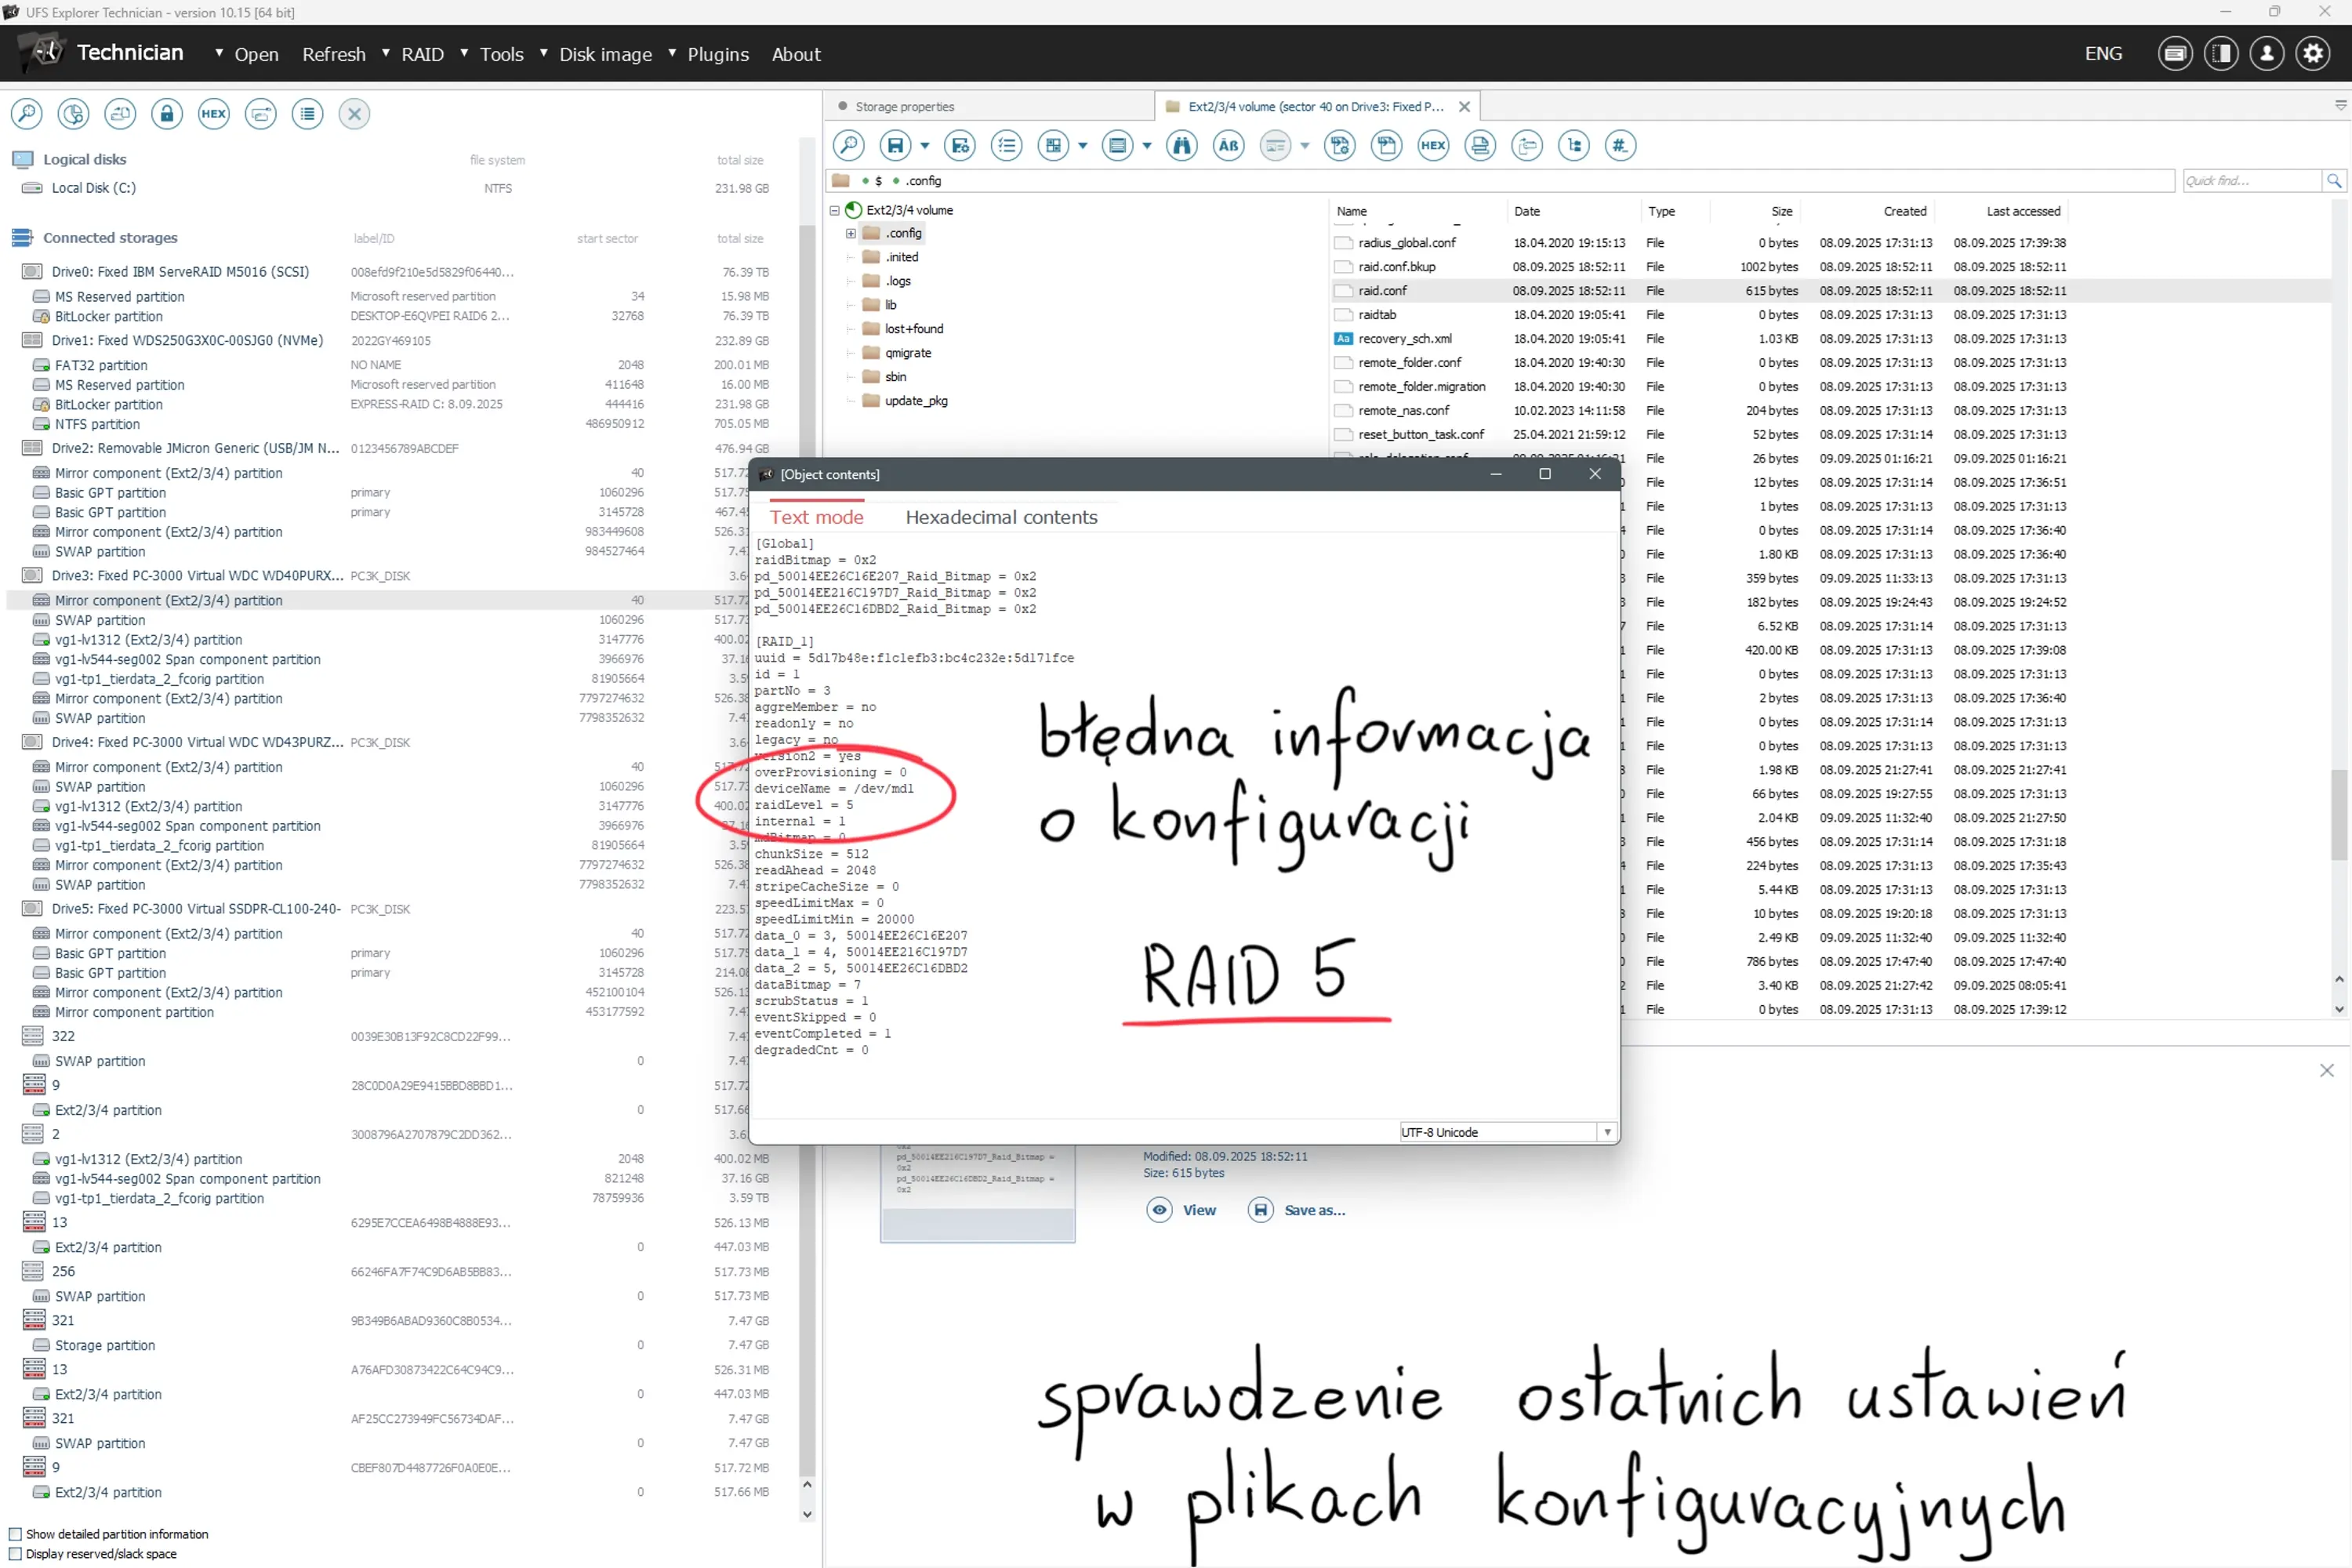Screen dimensions: 2352x1568
Task: Collapse the Ext2/3/4 volume tree node
Action: click(835, 211)
